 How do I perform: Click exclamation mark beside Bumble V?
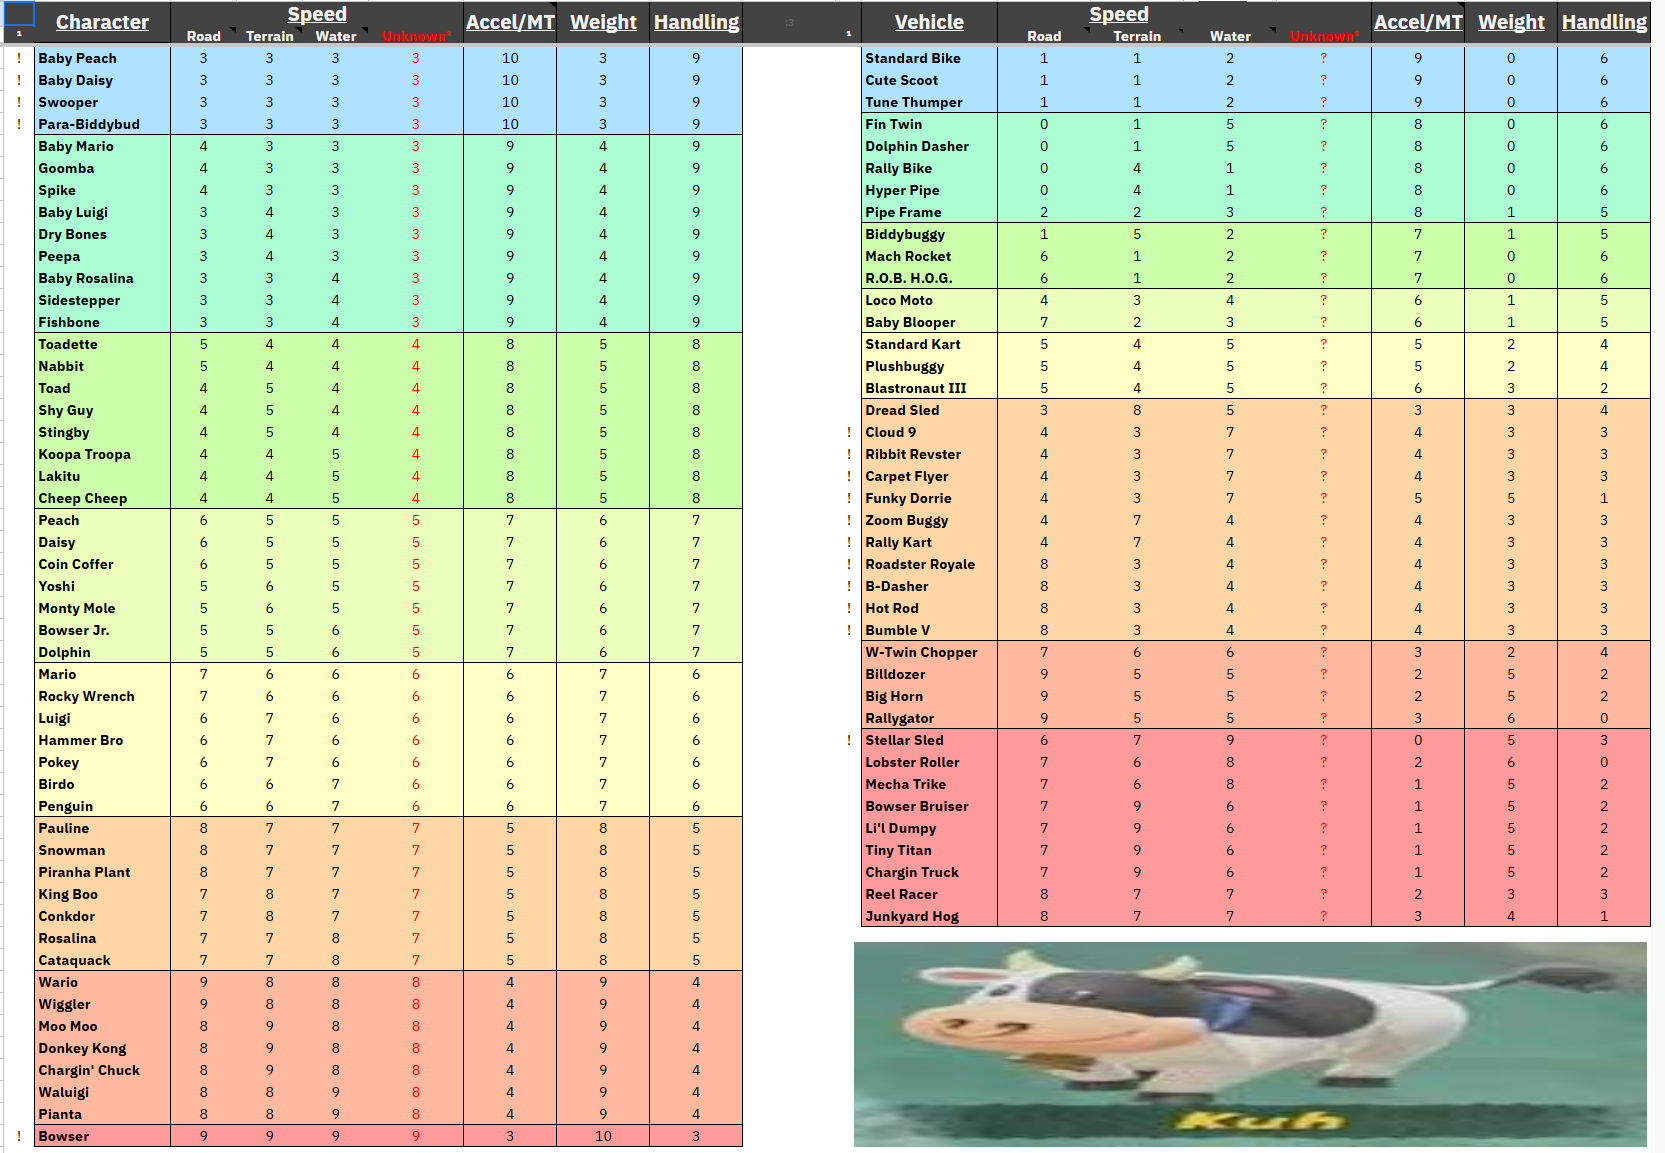pos(849,630)
